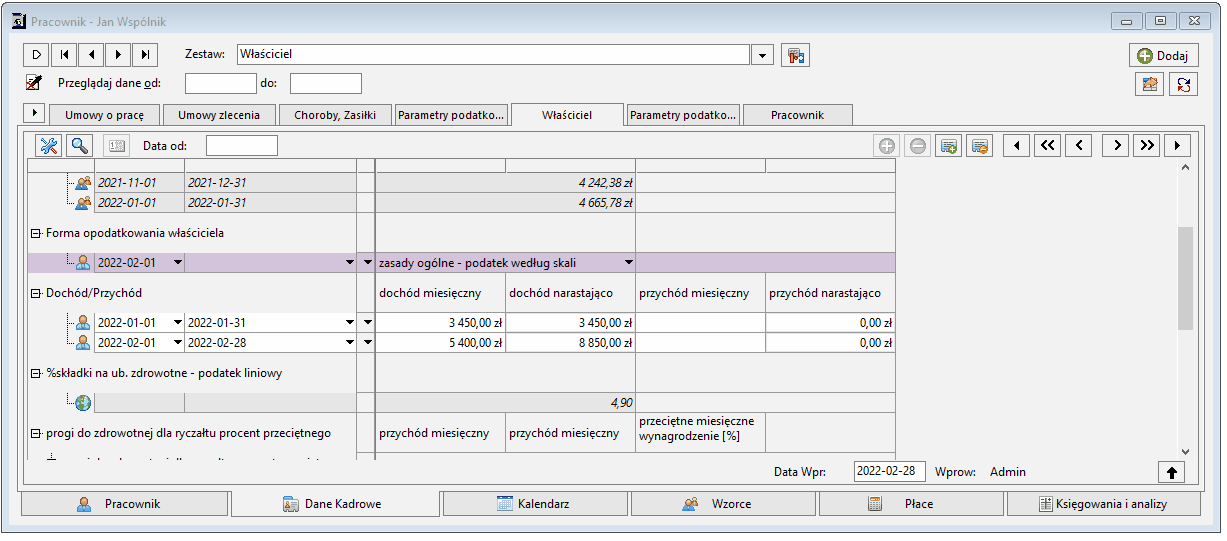Switch to the Umowy zlecenia tab

(x=219, y=115)
